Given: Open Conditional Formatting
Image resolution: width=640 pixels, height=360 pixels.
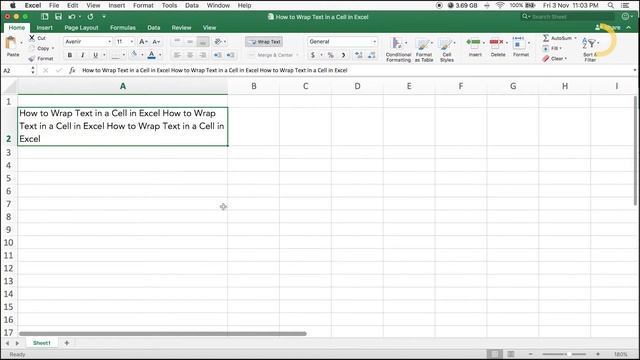Looking at the screenshot, I should [x=398, y=50].
